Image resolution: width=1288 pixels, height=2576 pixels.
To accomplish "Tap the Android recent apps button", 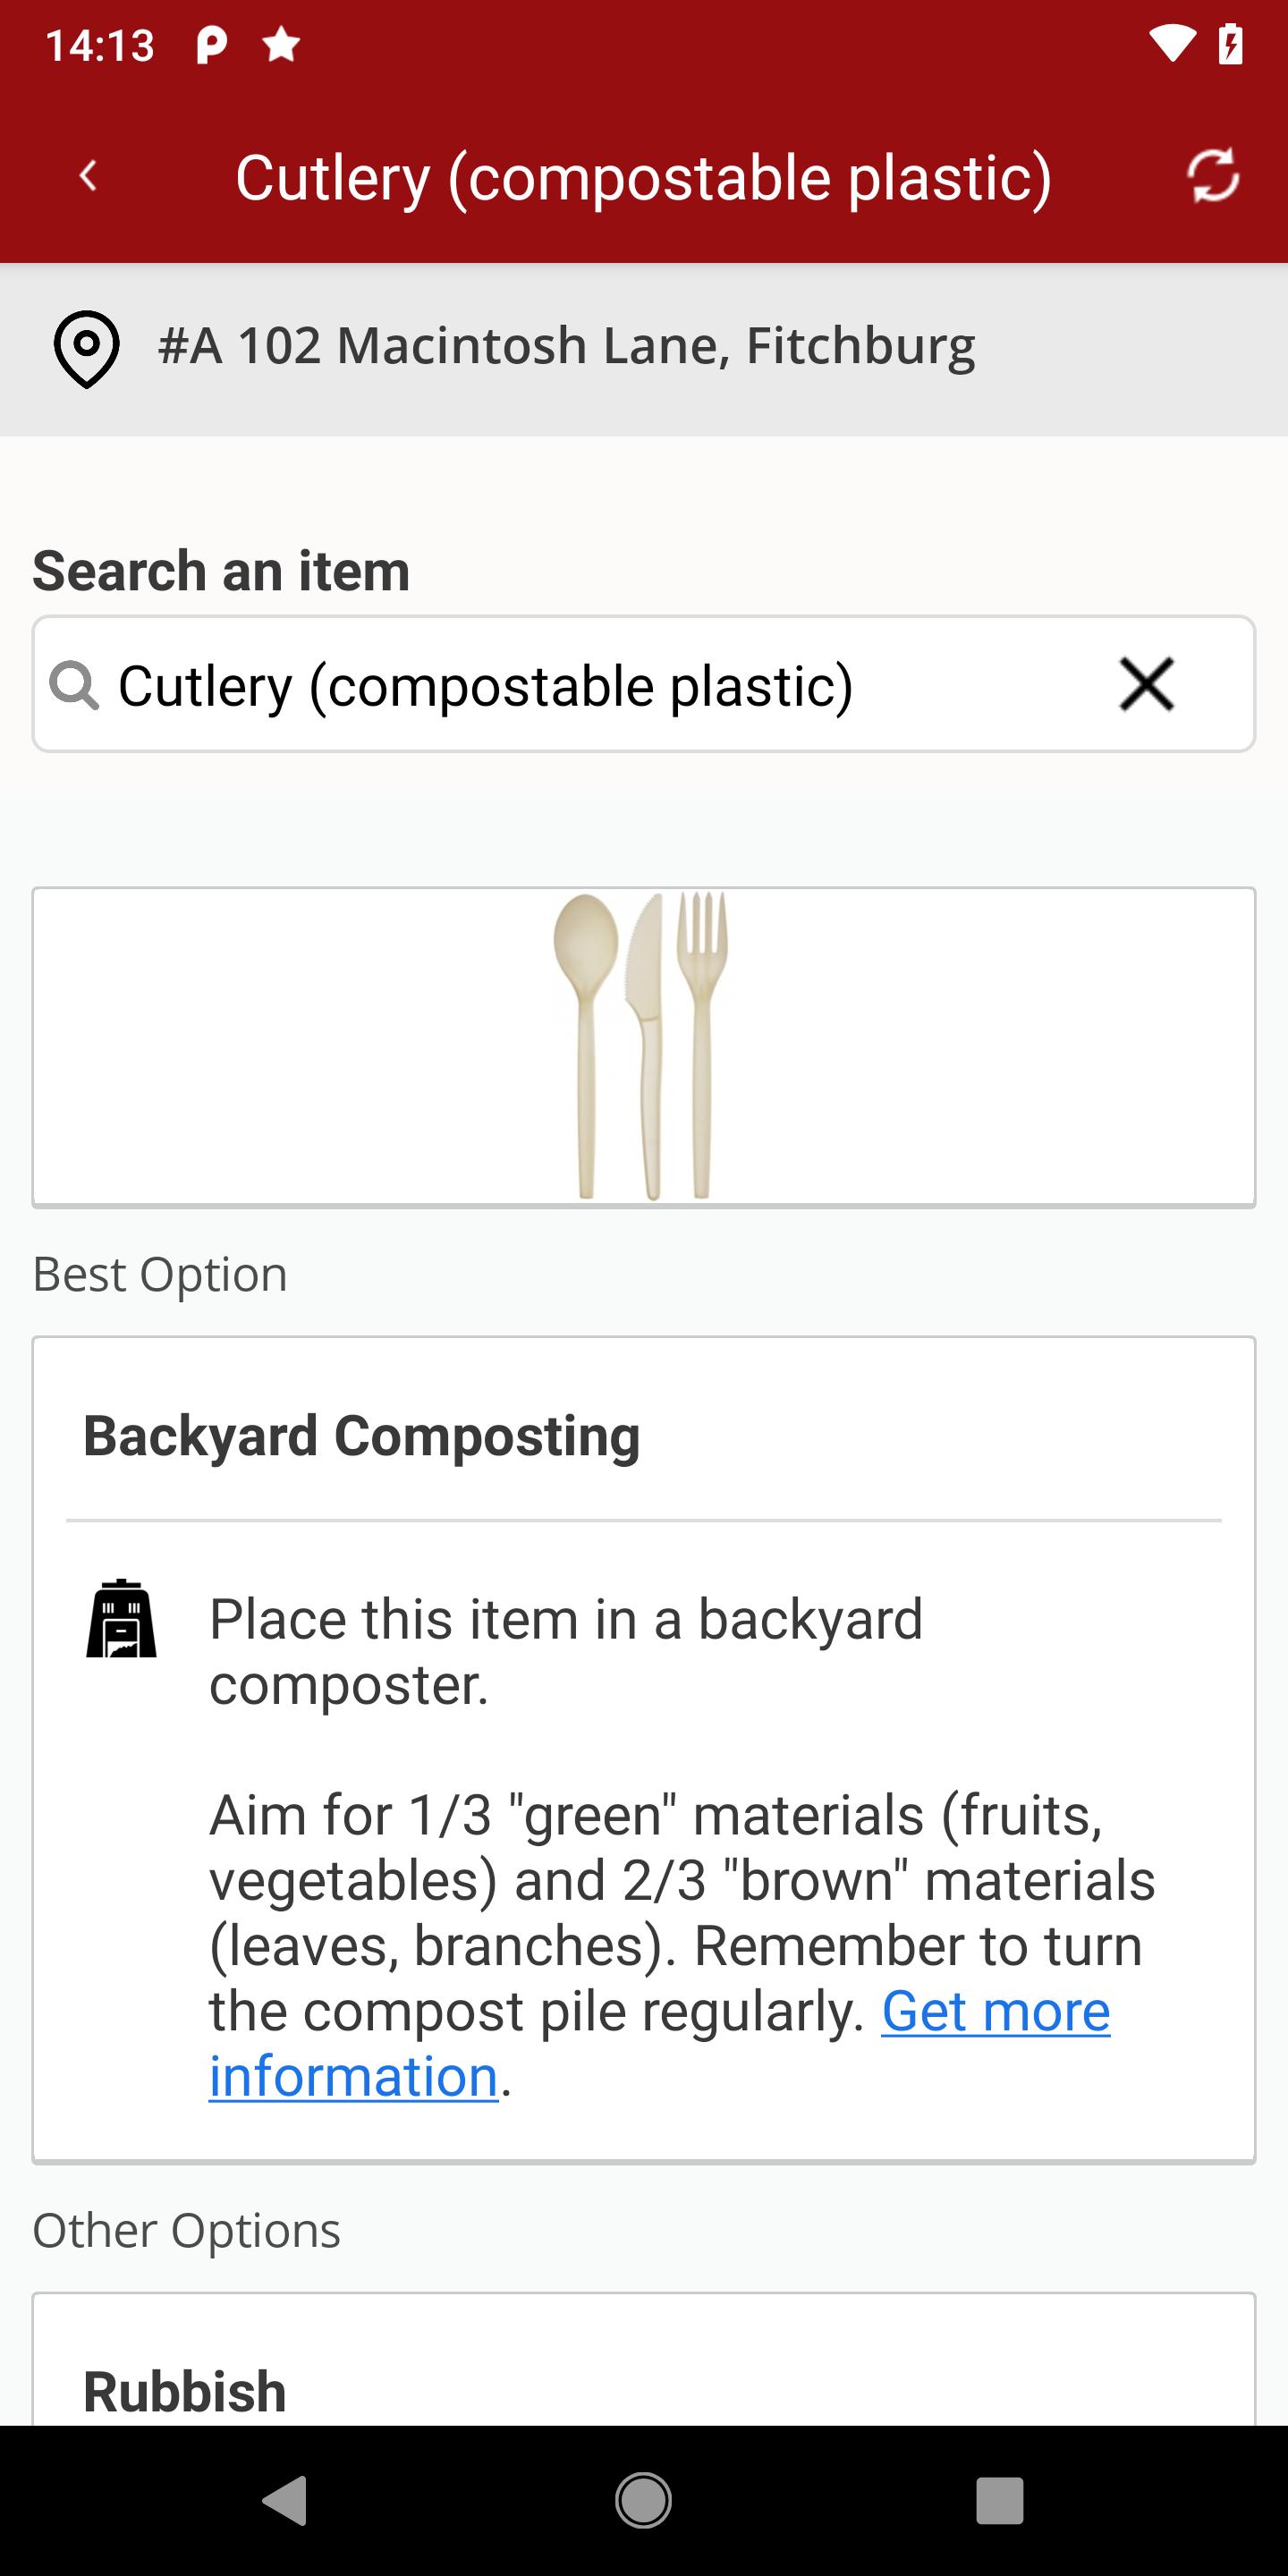I will tap(1000, 2501).
